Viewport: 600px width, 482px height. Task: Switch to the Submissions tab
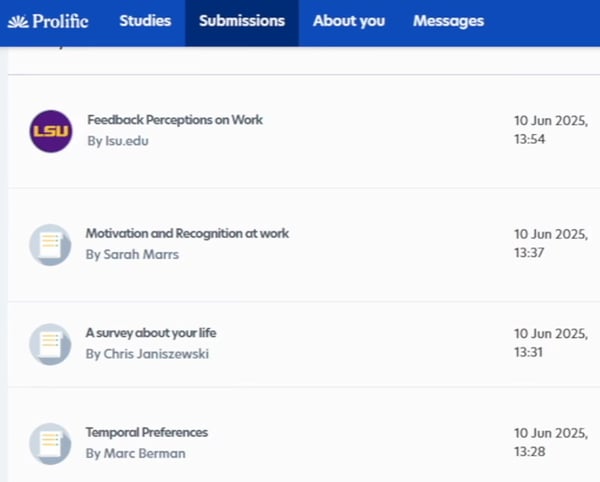pyautogui.click(x=241, y=21)
